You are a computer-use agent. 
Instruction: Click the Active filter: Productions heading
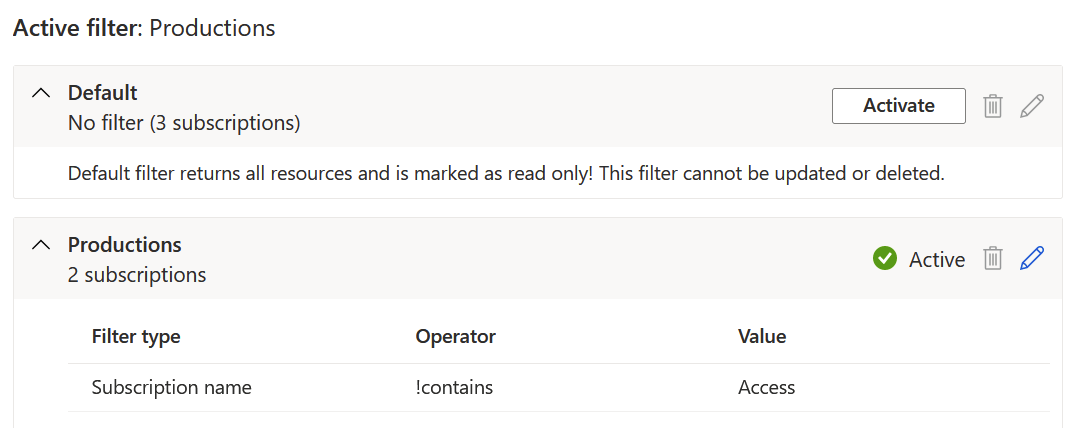click(145, 28)
